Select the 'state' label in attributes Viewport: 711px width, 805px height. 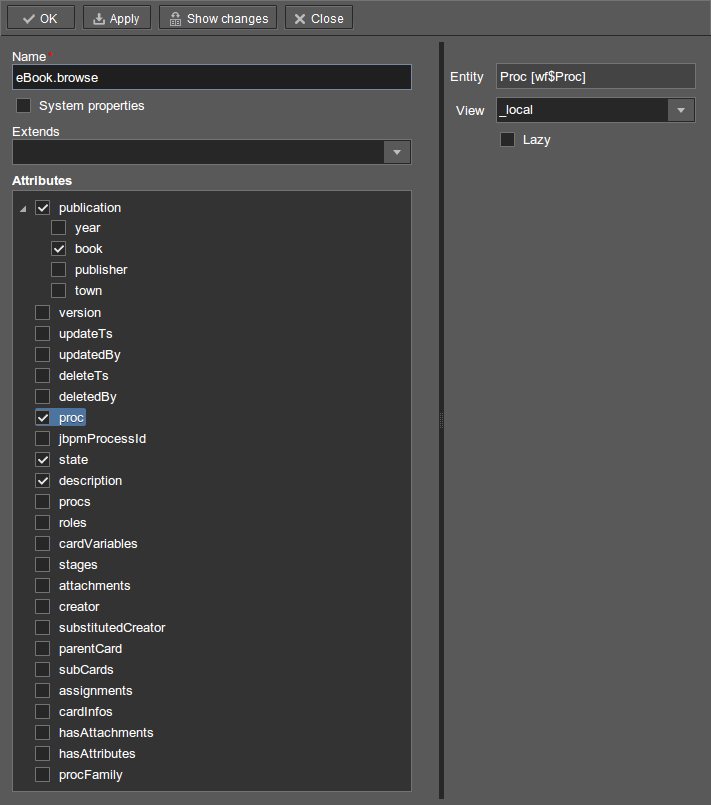(73, 460)
